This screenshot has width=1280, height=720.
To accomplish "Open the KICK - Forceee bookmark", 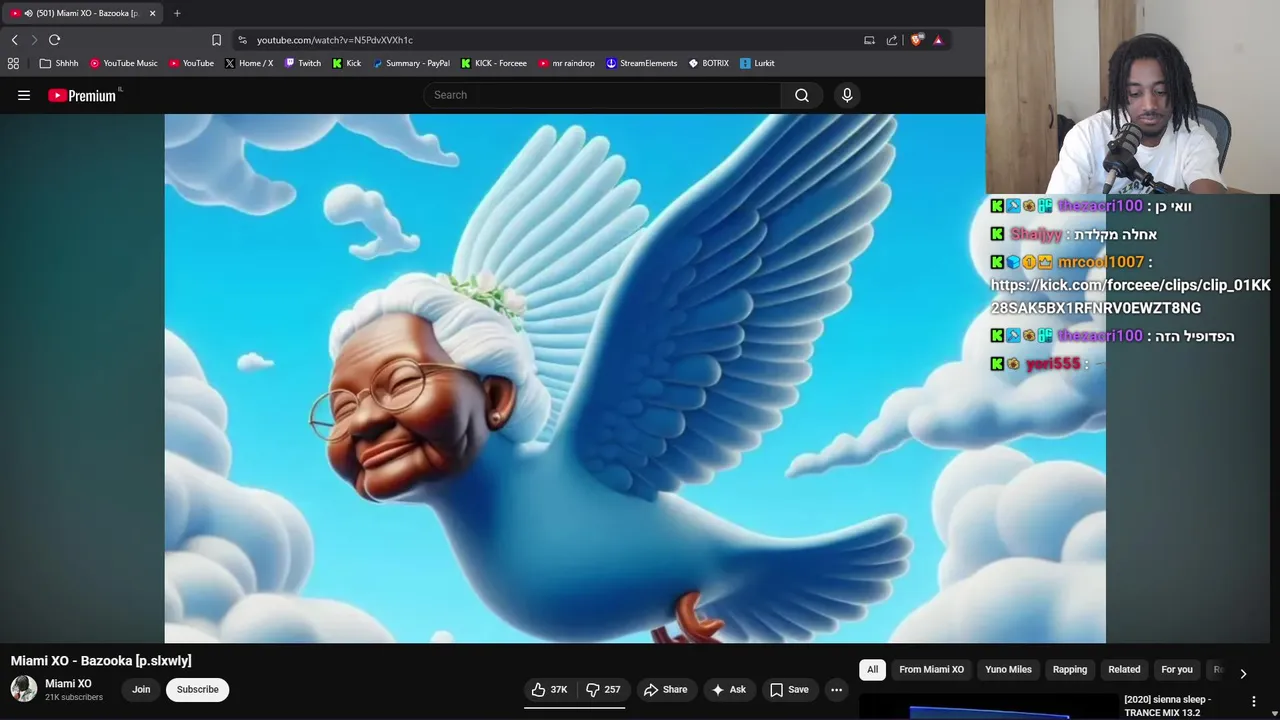I will pyautogui.click(x=494, y=63).
